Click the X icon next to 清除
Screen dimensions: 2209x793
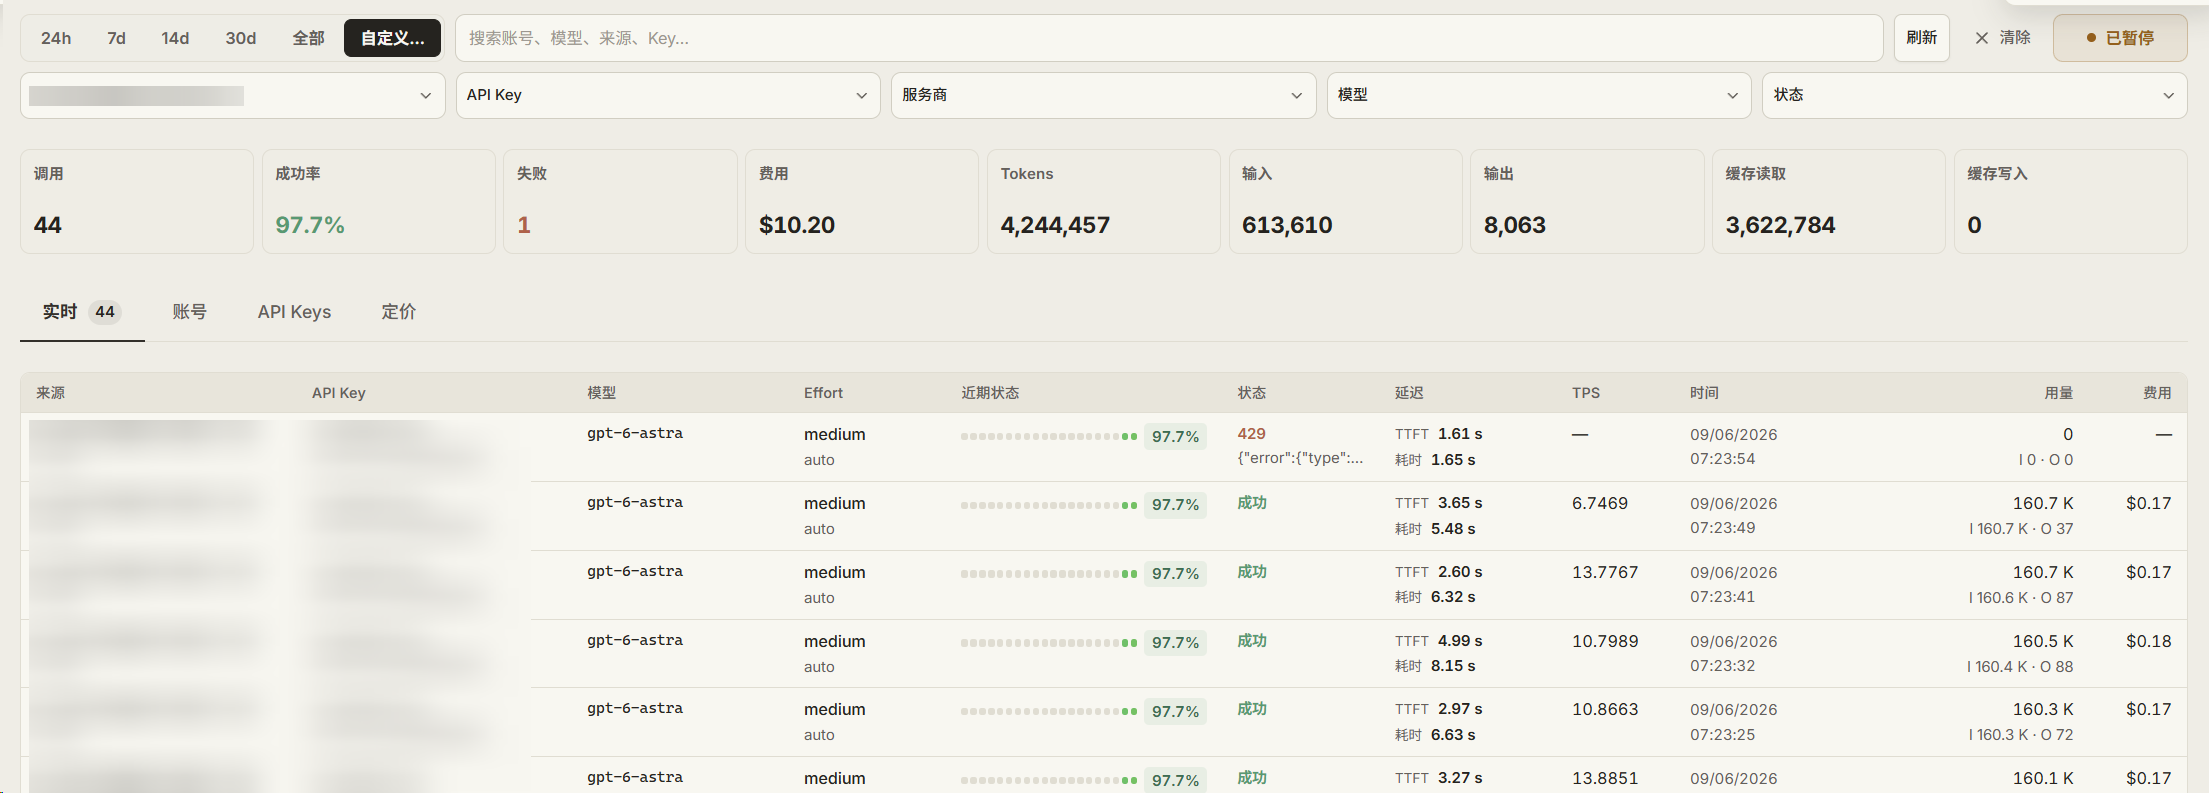(x=1981, y=38)
